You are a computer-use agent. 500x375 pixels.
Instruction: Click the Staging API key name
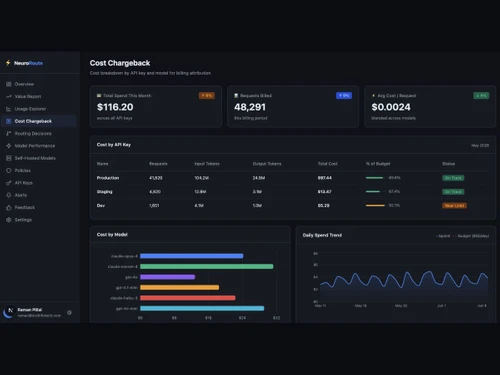point(104,192)
